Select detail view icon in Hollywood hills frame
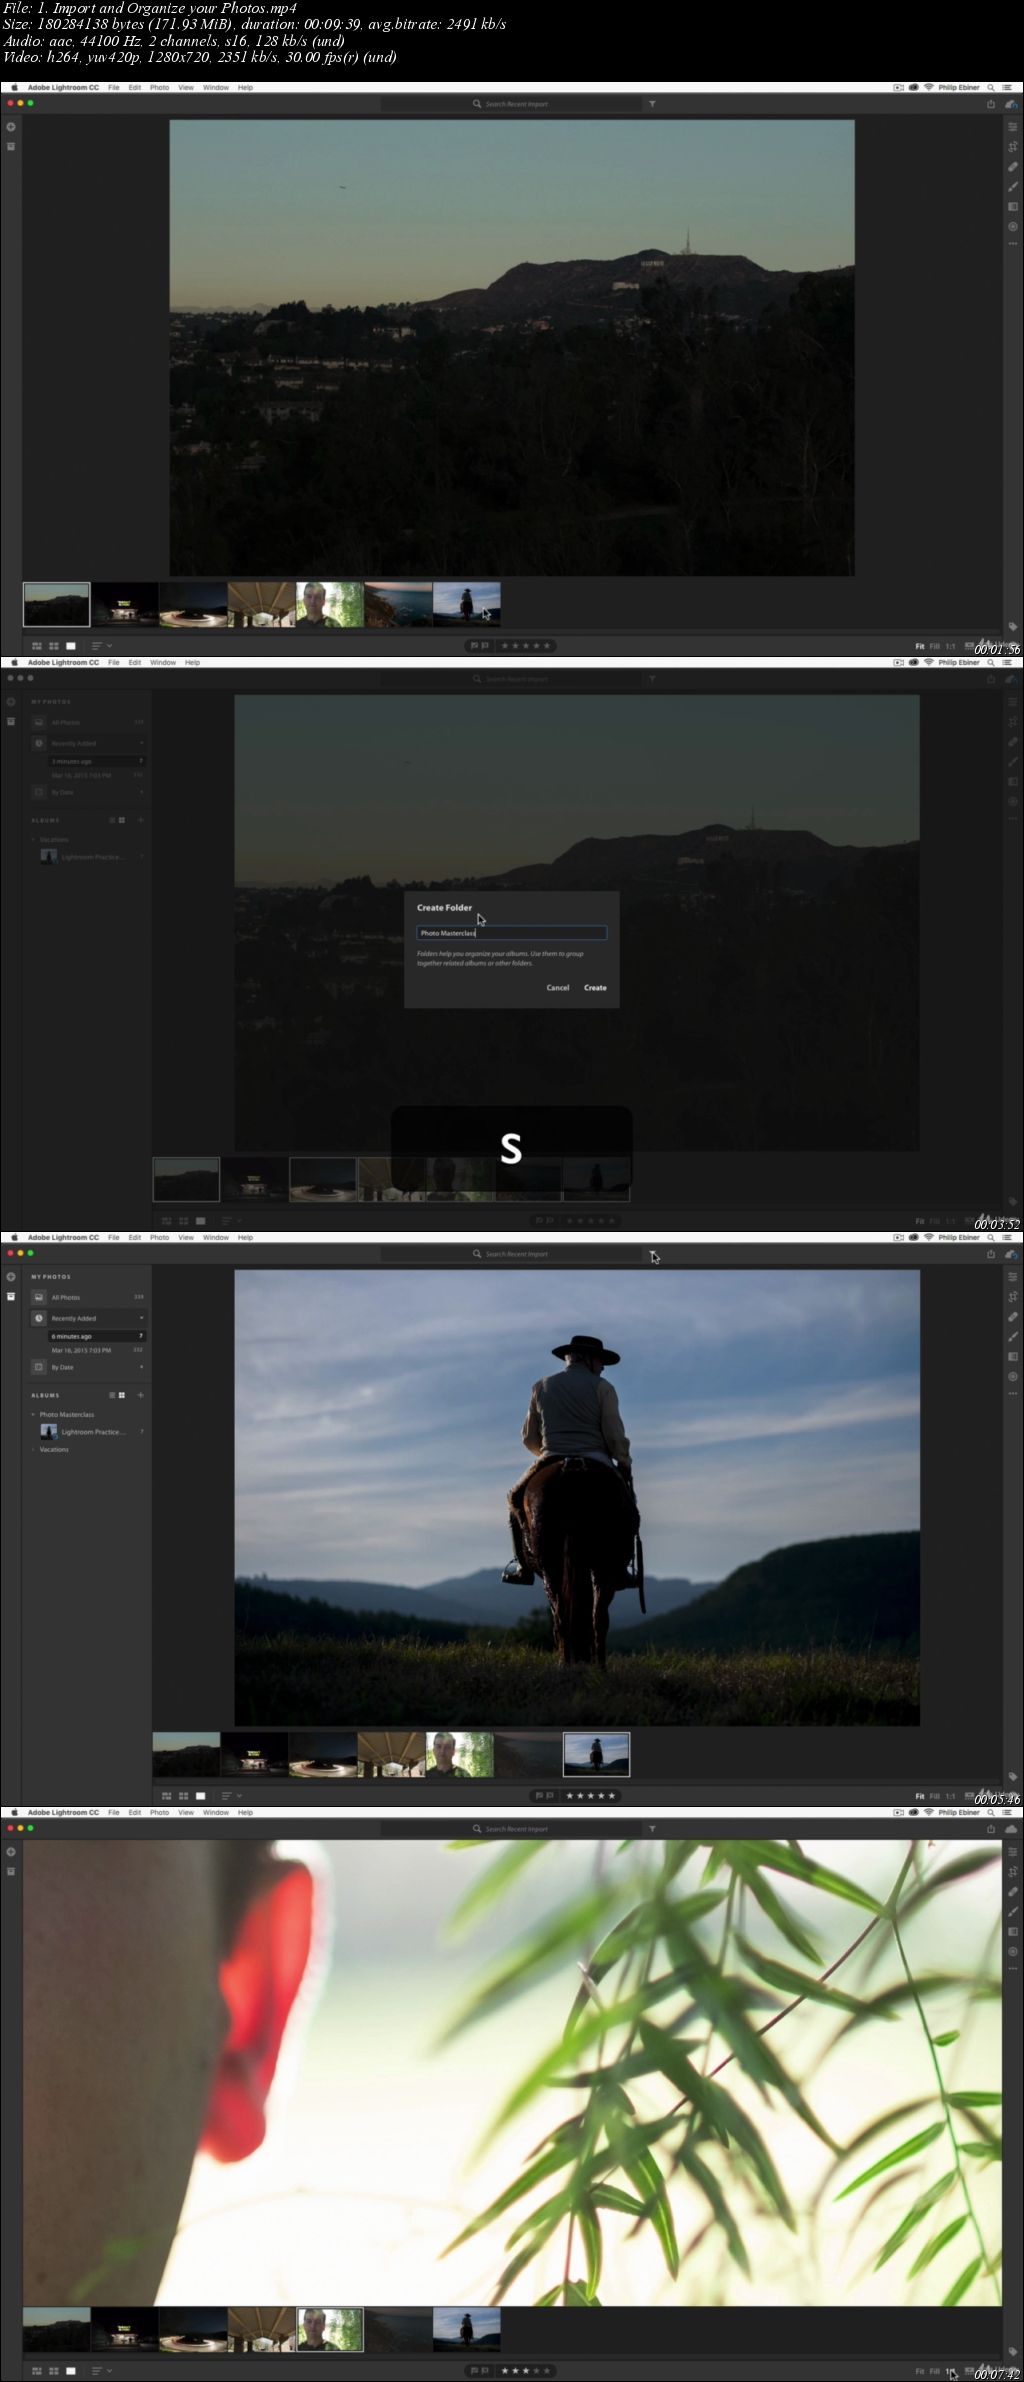The height and width of the screenshot is (2382, 1024). click(71, 646)
